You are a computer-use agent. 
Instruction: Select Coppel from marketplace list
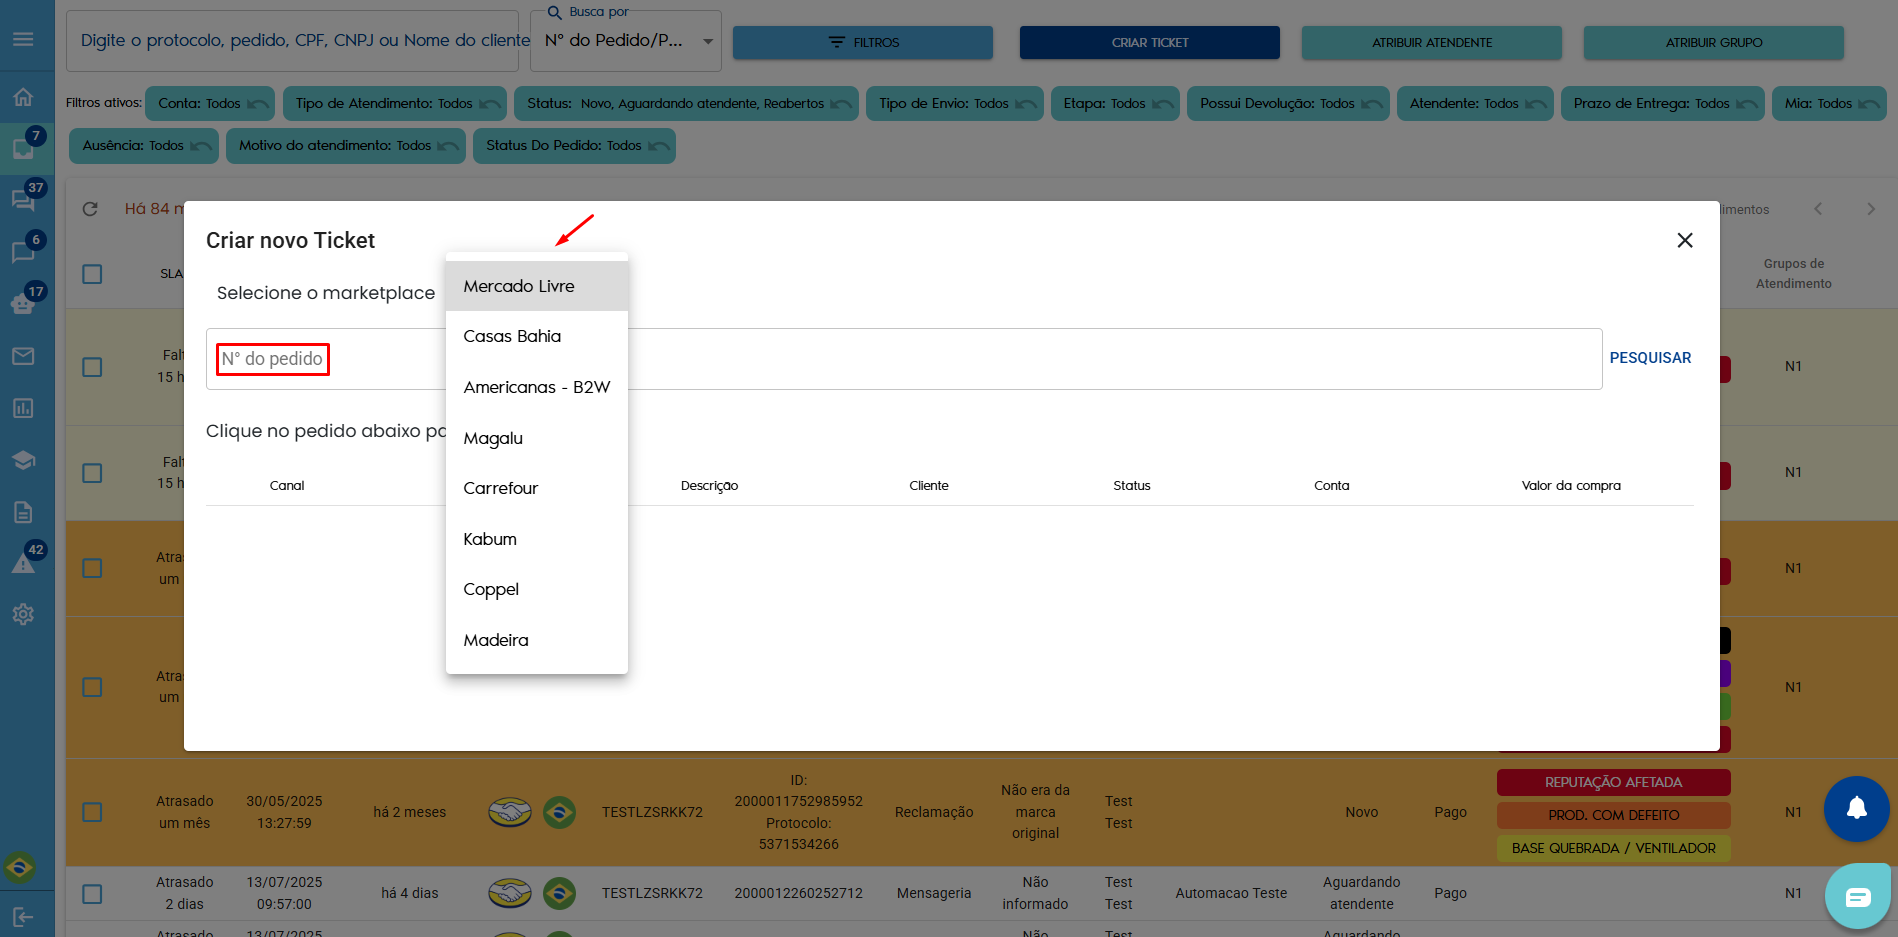(537, 589)
